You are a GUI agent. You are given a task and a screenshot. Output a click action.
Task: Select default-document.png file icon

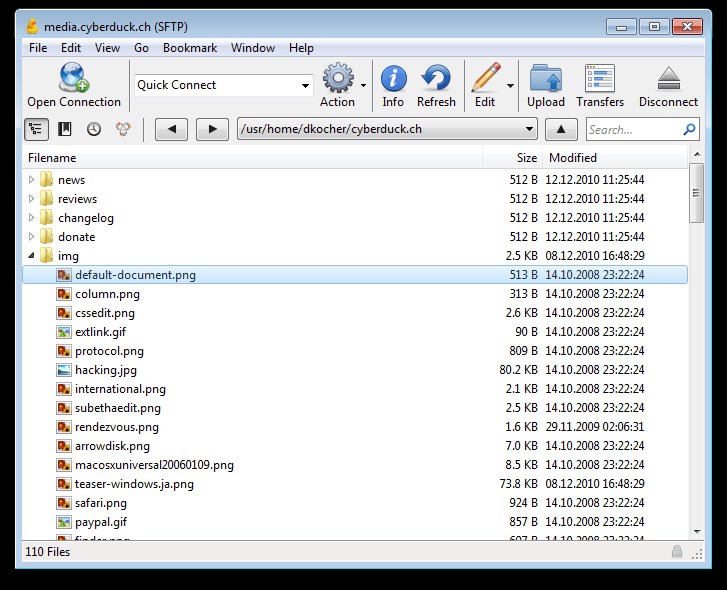(64, 275)
